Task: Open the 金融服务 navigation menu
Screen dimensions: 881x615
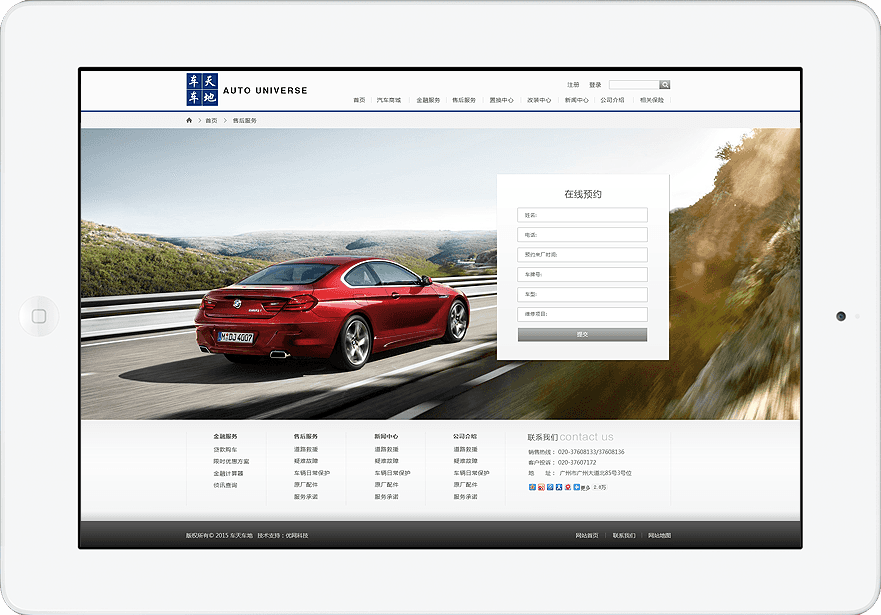Action: point(428,100)
